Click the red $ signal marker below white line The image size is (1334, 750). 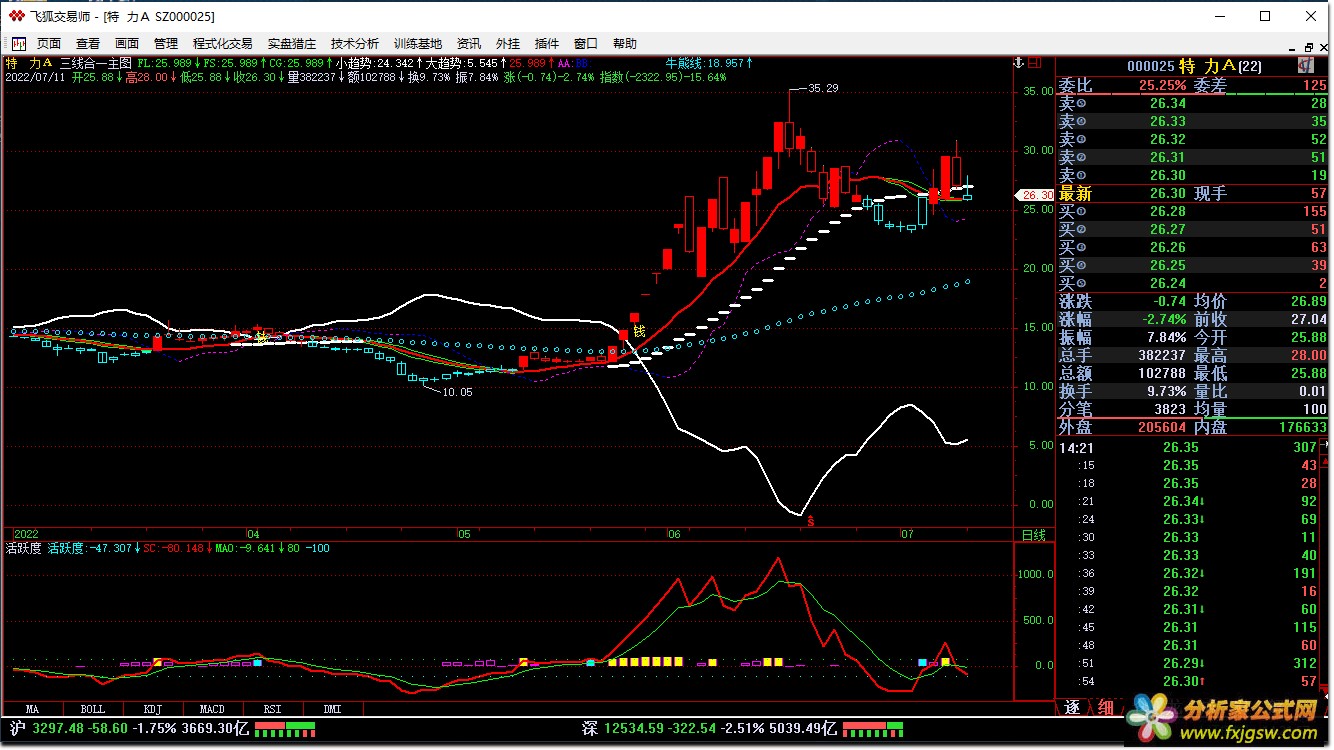(811, 521)
